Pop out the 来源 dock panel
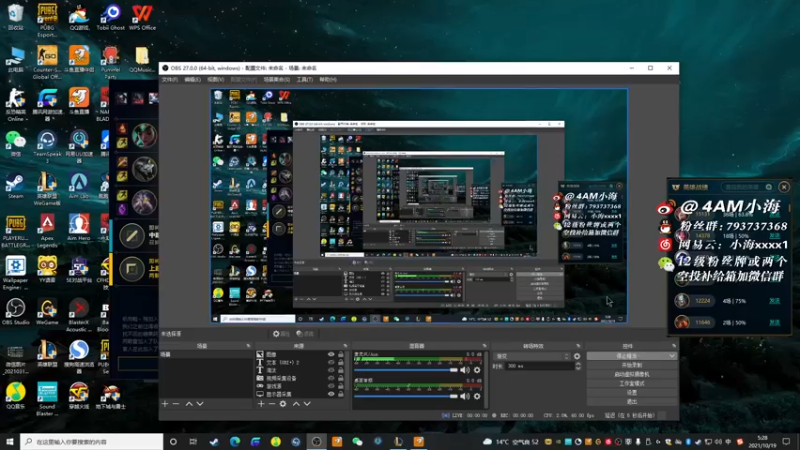This screenshot has height=450, width=800. [x=345, y=346]
